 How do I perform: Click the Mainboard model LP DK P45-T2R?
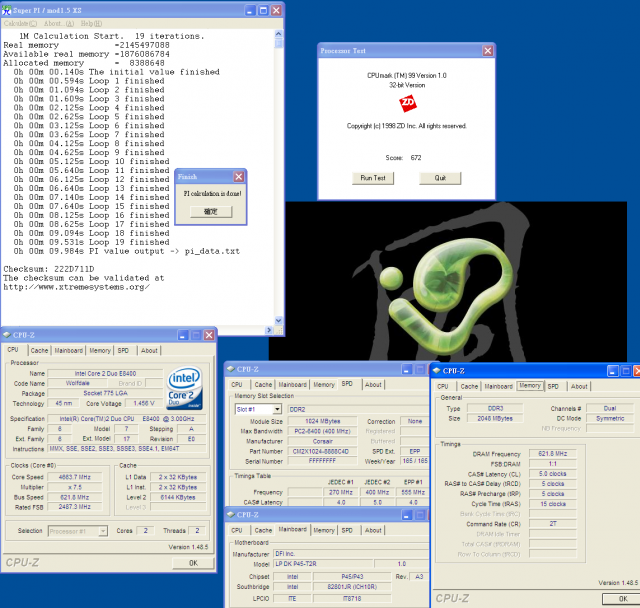coord(323,564)
